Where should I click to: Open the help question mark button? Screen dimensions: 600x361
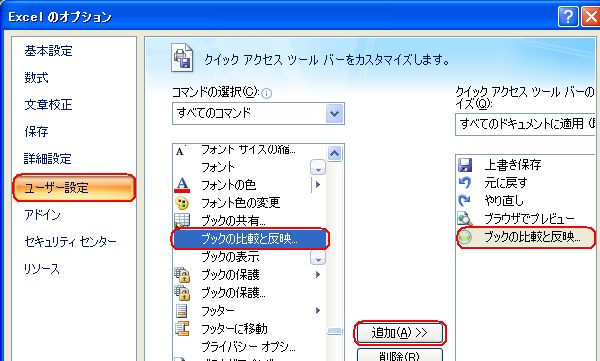[x=568, y=16]
